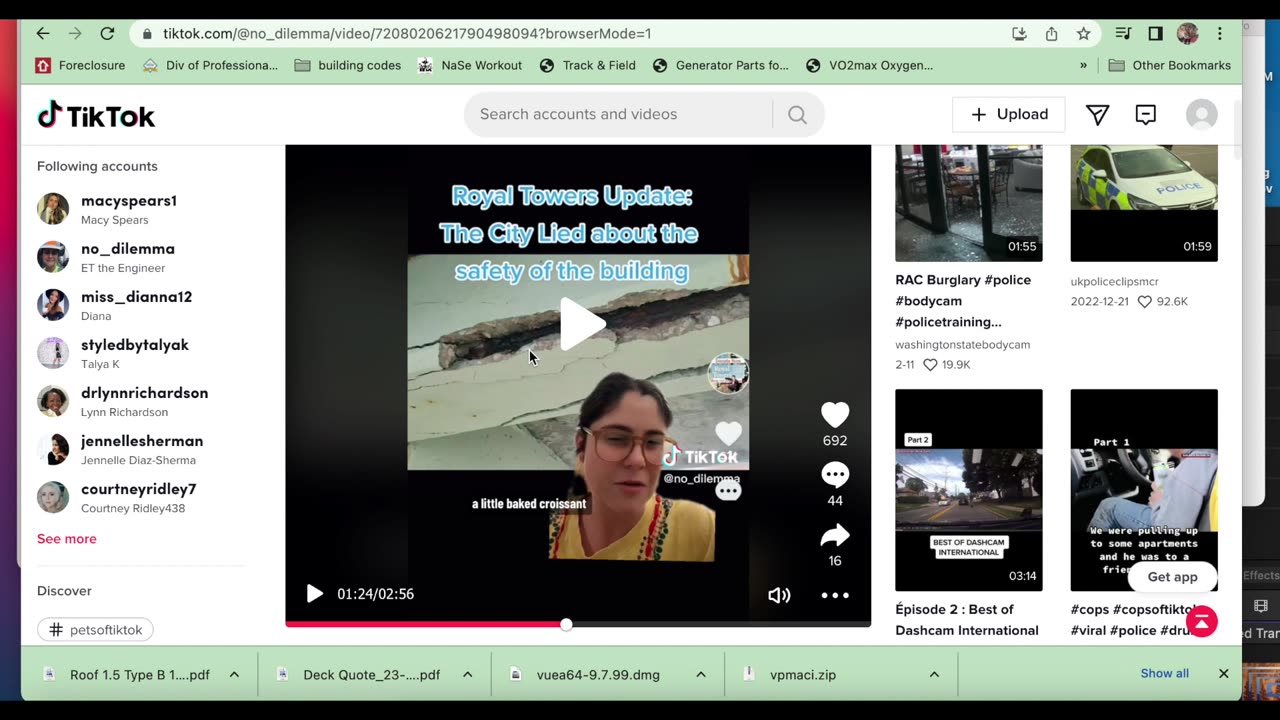Expand options for Roof 1.5 Type B download
This screenshot has height=720, width=1280.
point(234,675)
